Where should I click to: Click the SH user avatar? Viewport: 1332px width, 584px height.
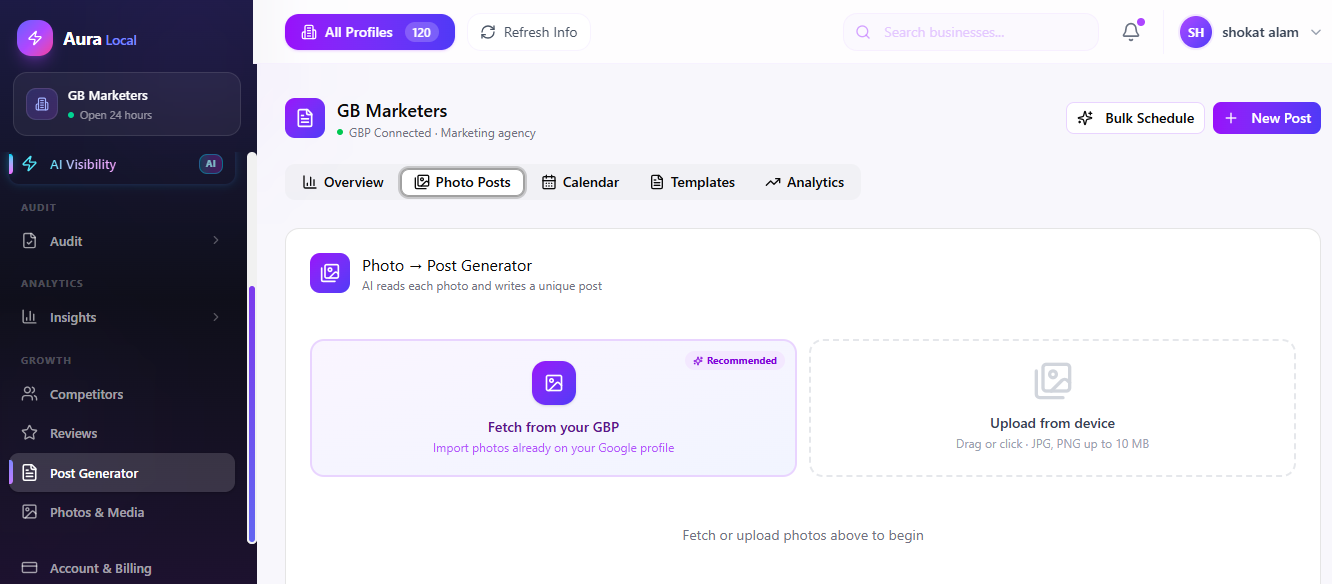1196,32
